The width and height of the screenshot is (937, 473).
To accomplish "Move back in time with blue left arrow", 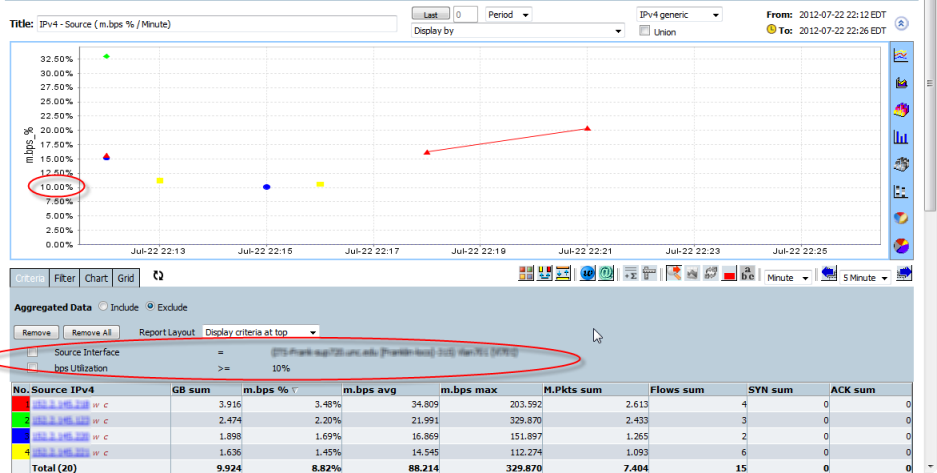I will pos(828,274).
